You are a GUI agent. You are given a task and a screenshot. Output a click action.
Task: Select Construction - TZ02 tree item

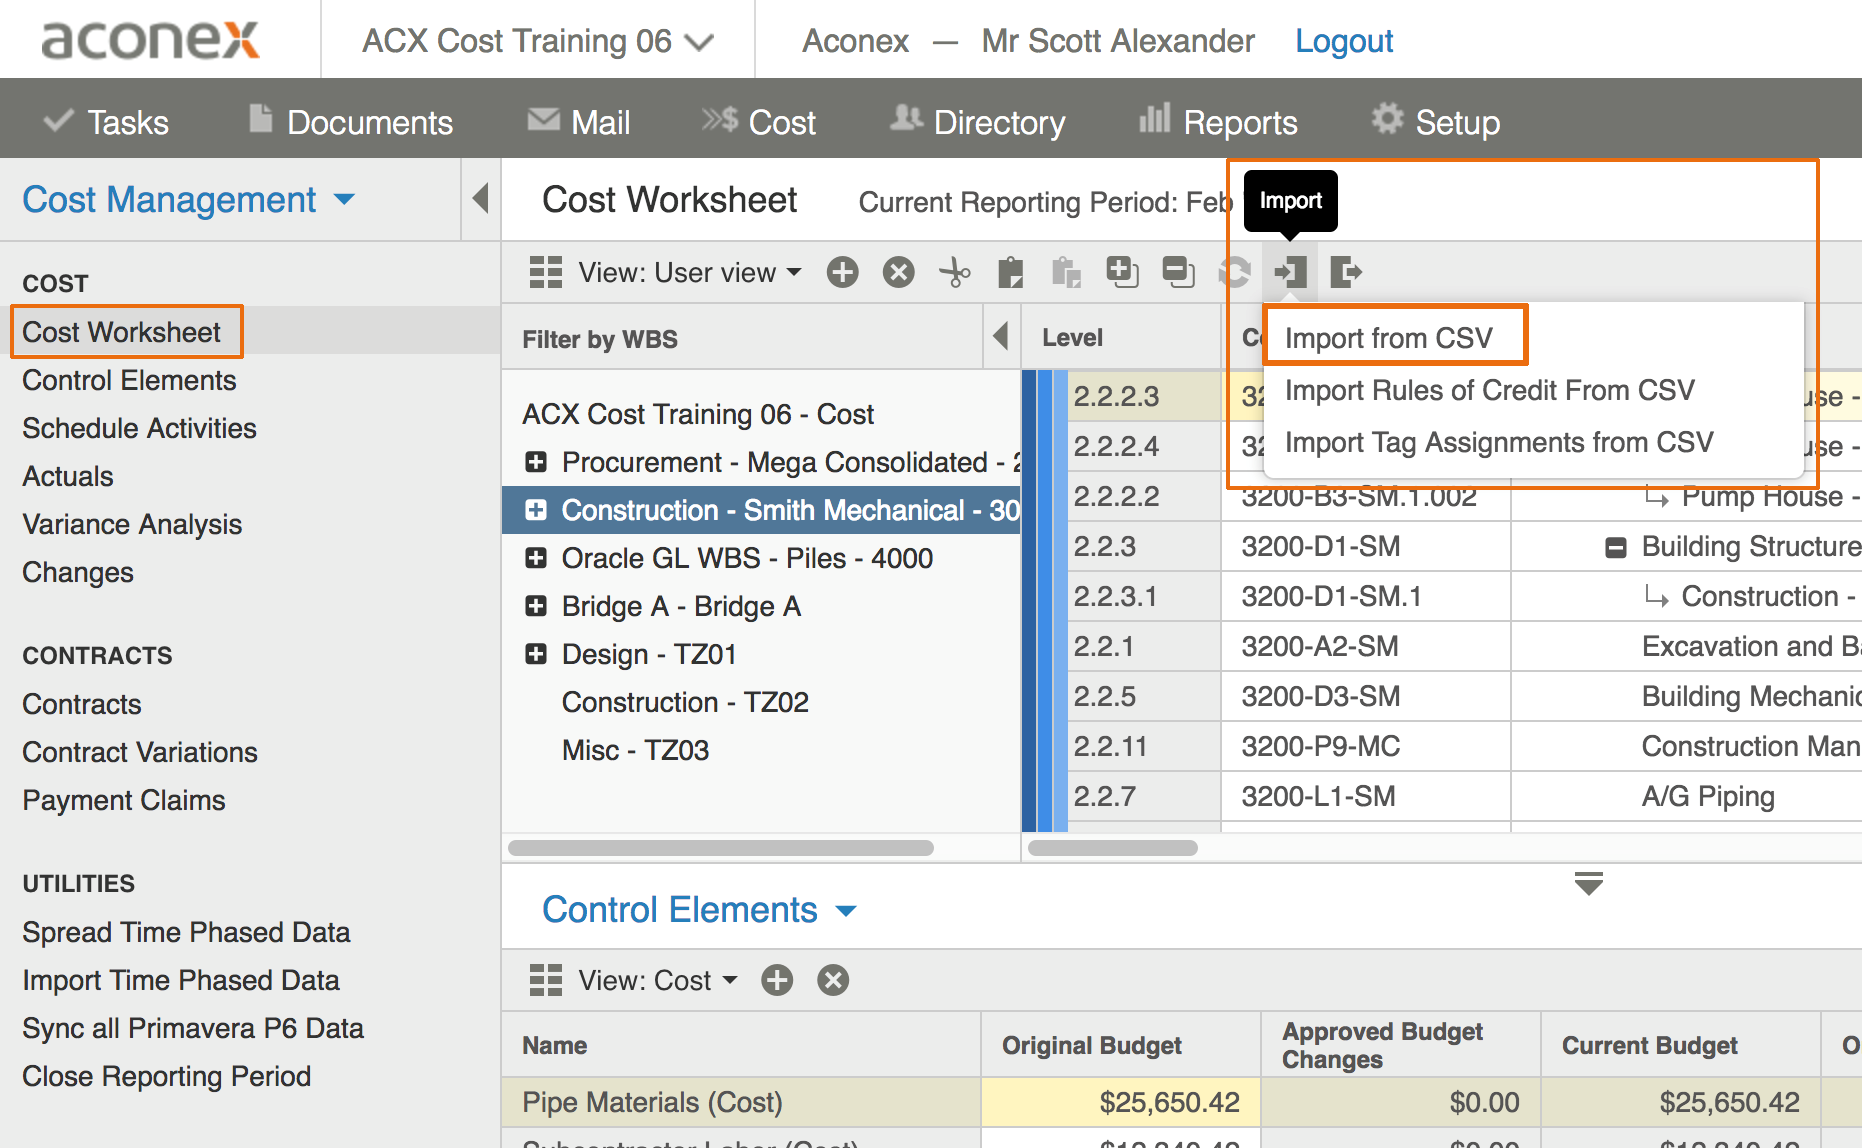(685, 702)
